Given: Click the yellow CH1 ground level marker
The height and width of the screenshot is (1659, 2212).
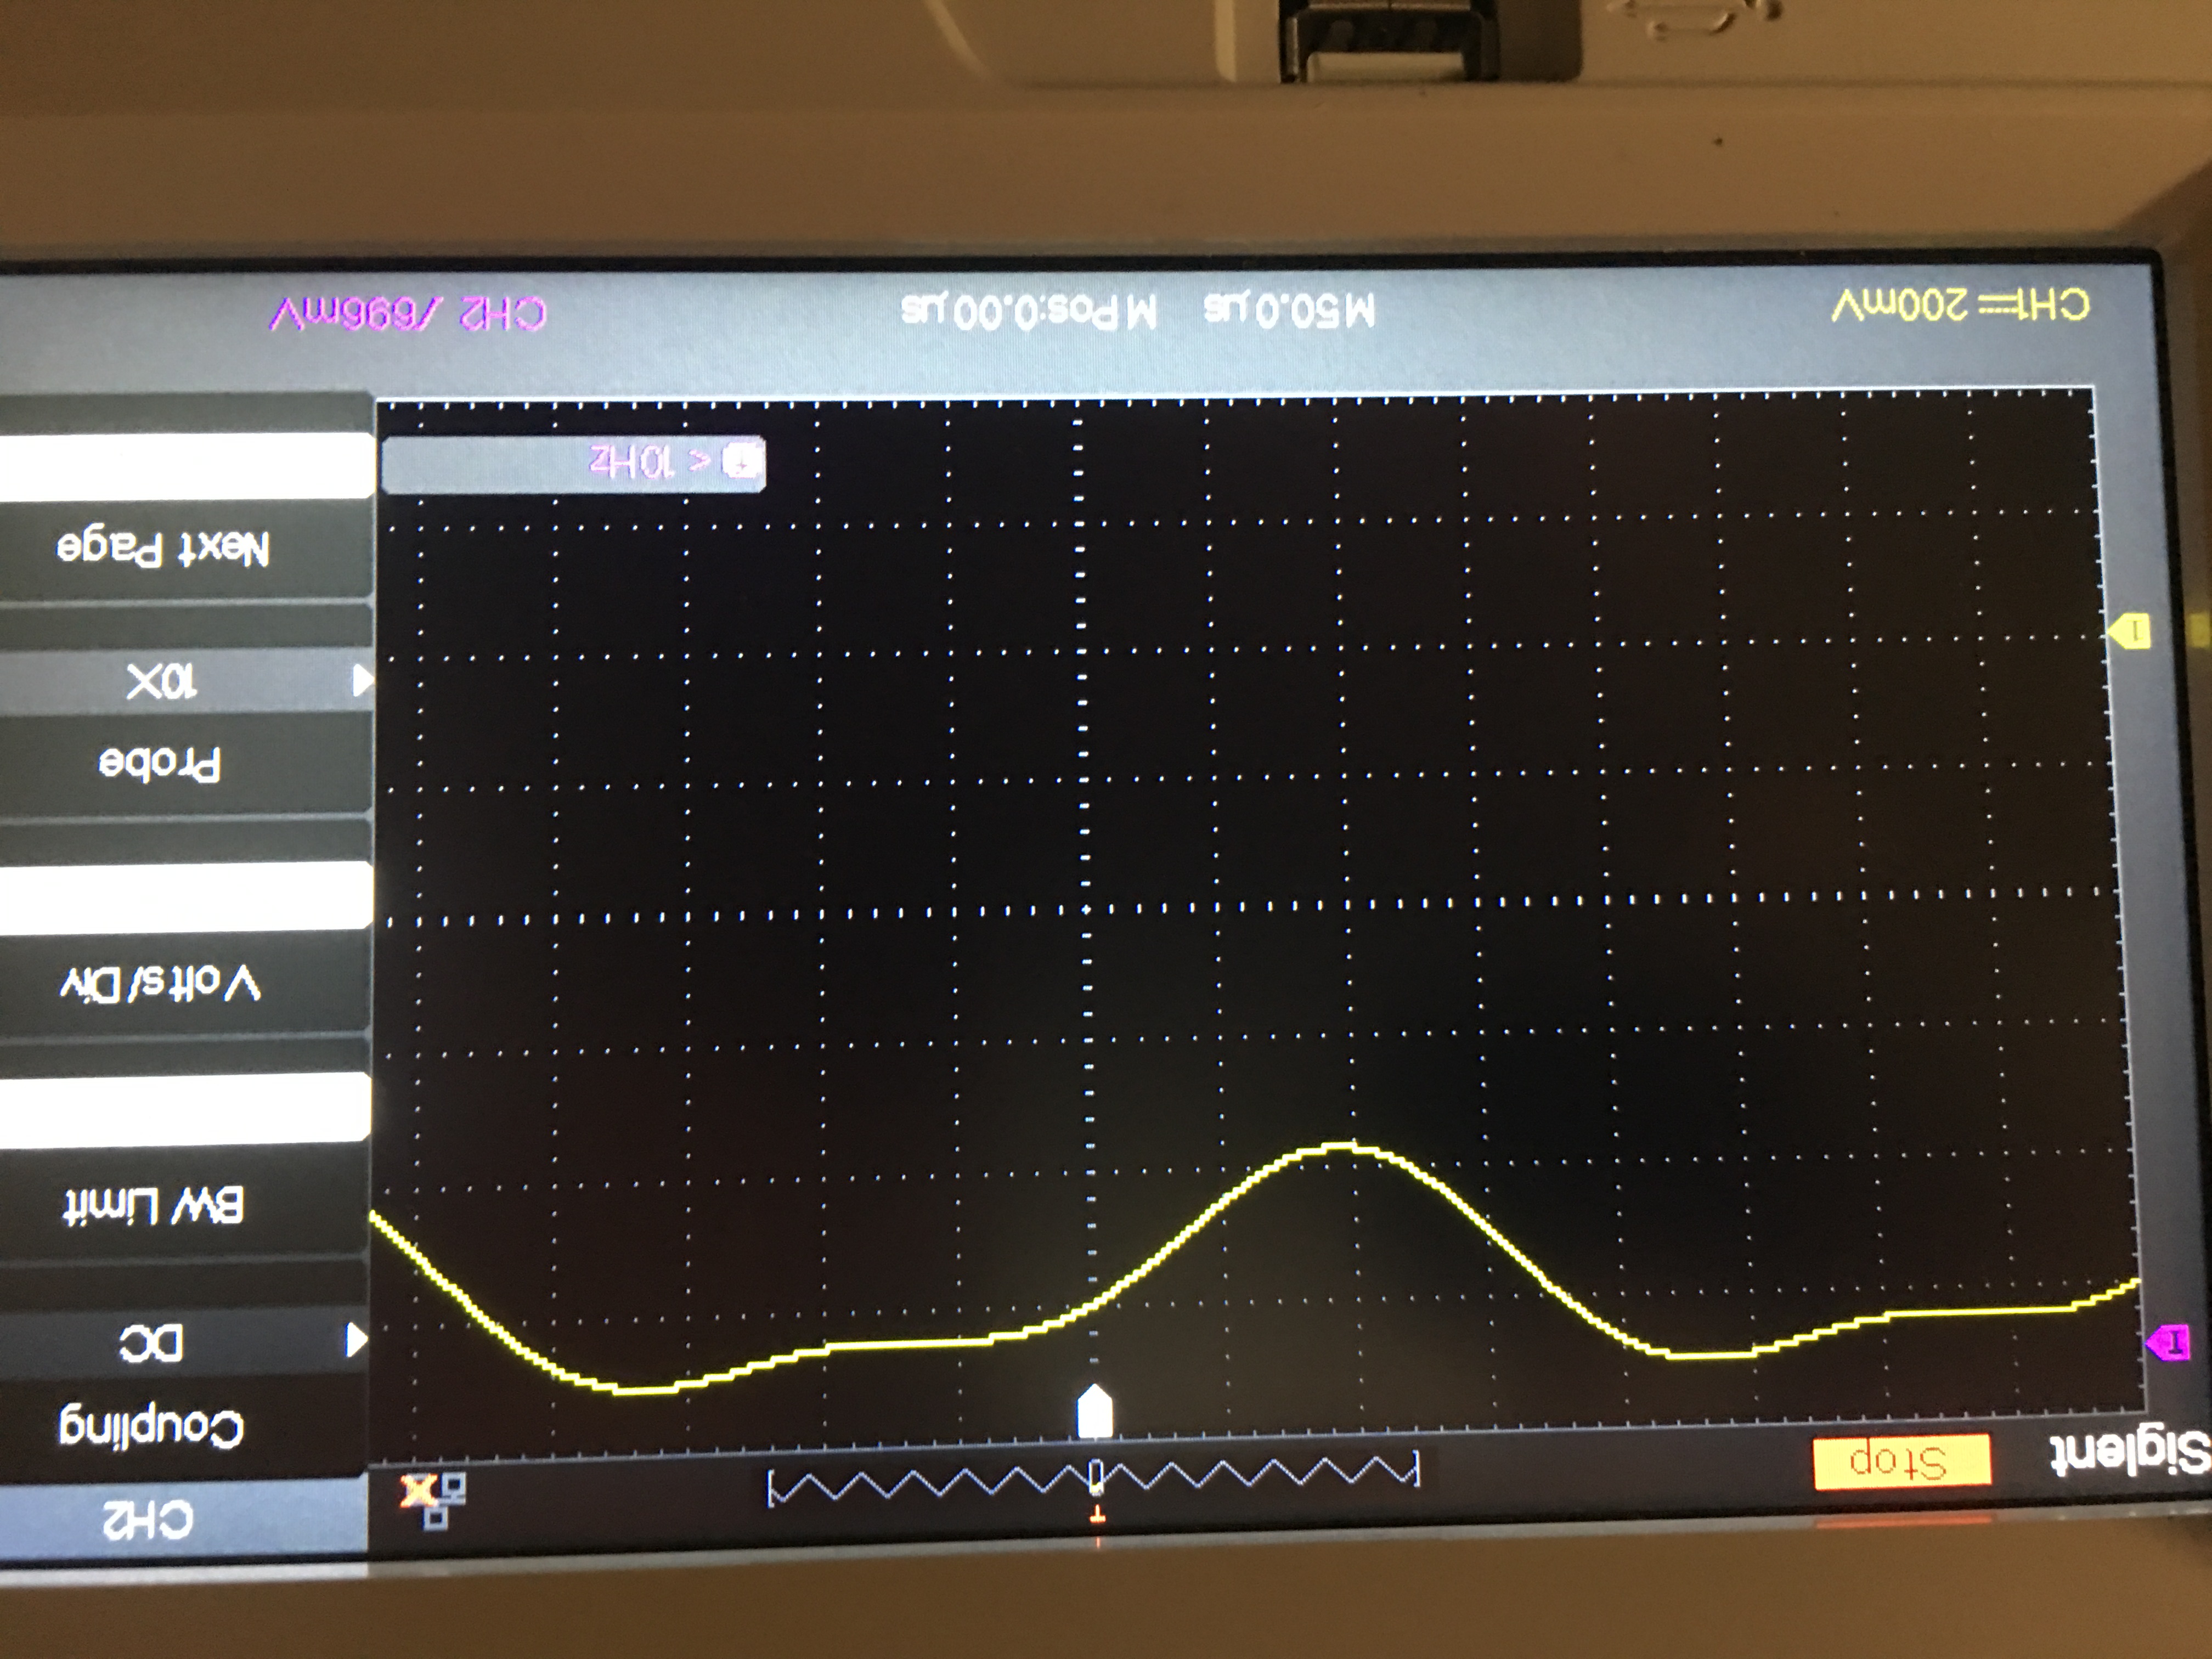Looking at the screenshot, I should pyautogui.click(x=2129, y=631).
